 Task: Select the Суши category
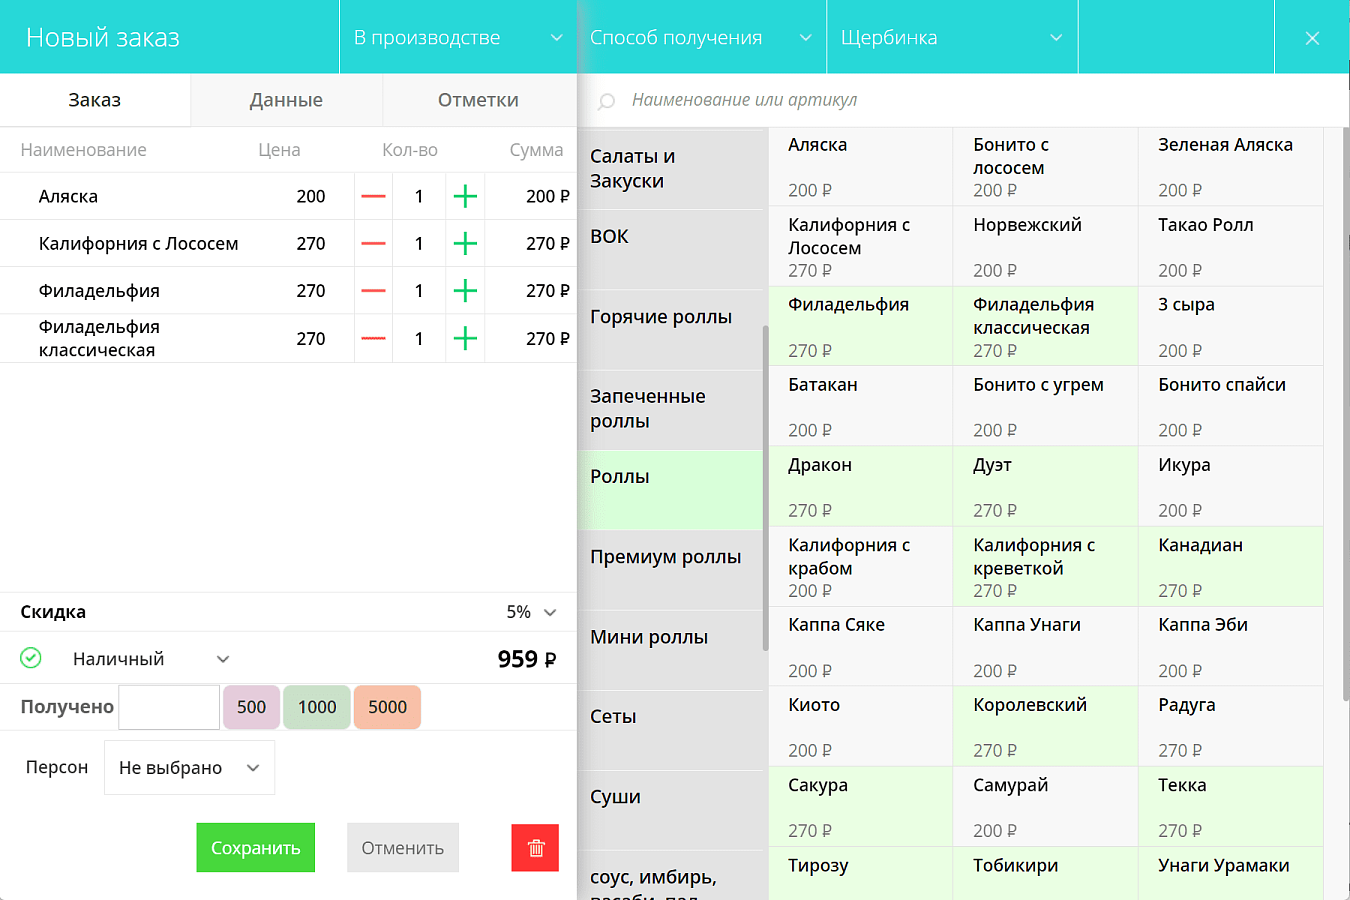pos(670,810)
